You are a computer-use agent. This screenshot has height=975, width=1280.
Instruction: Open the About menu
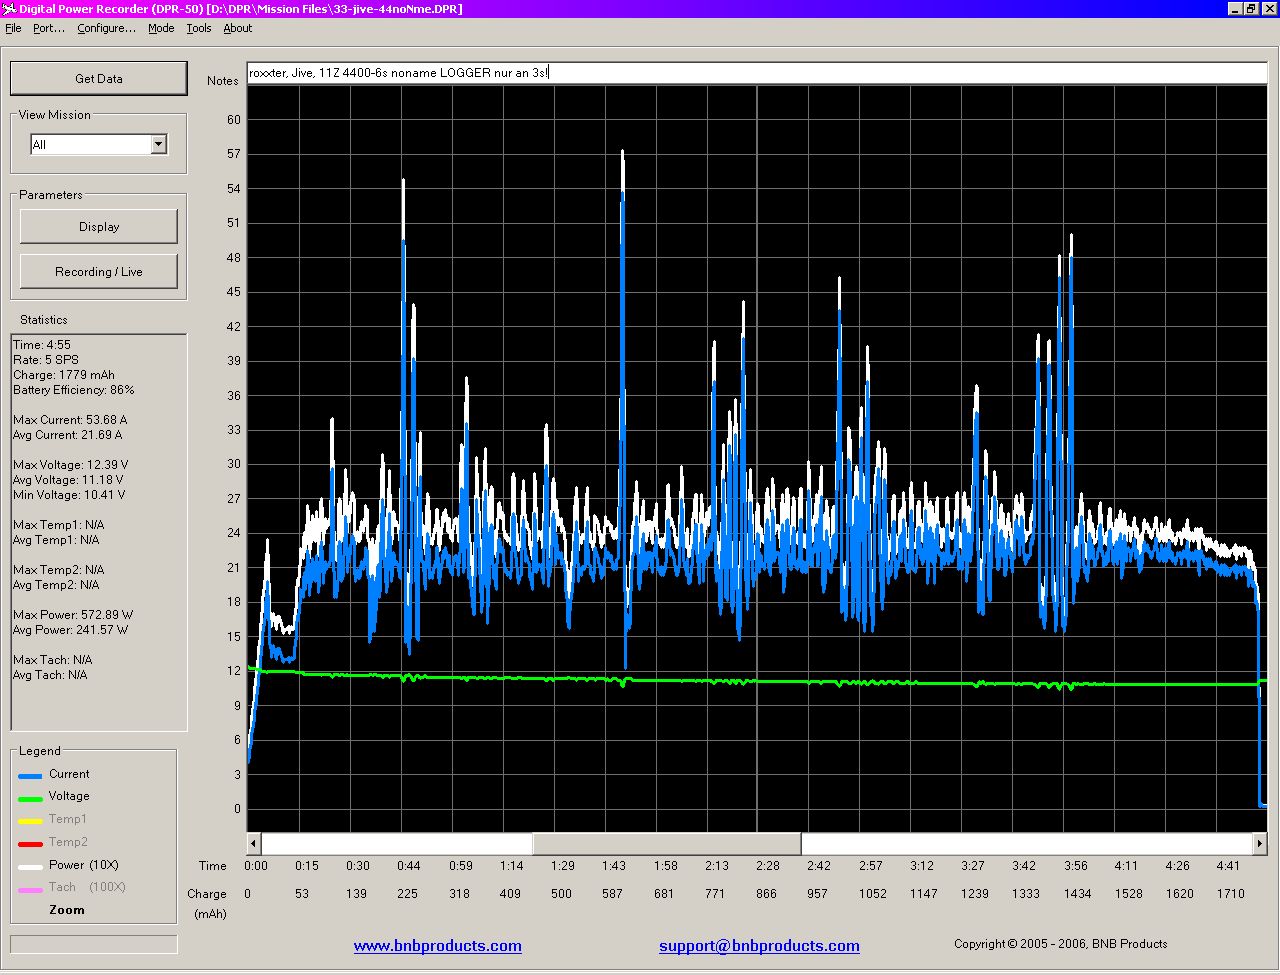[238, 28]
